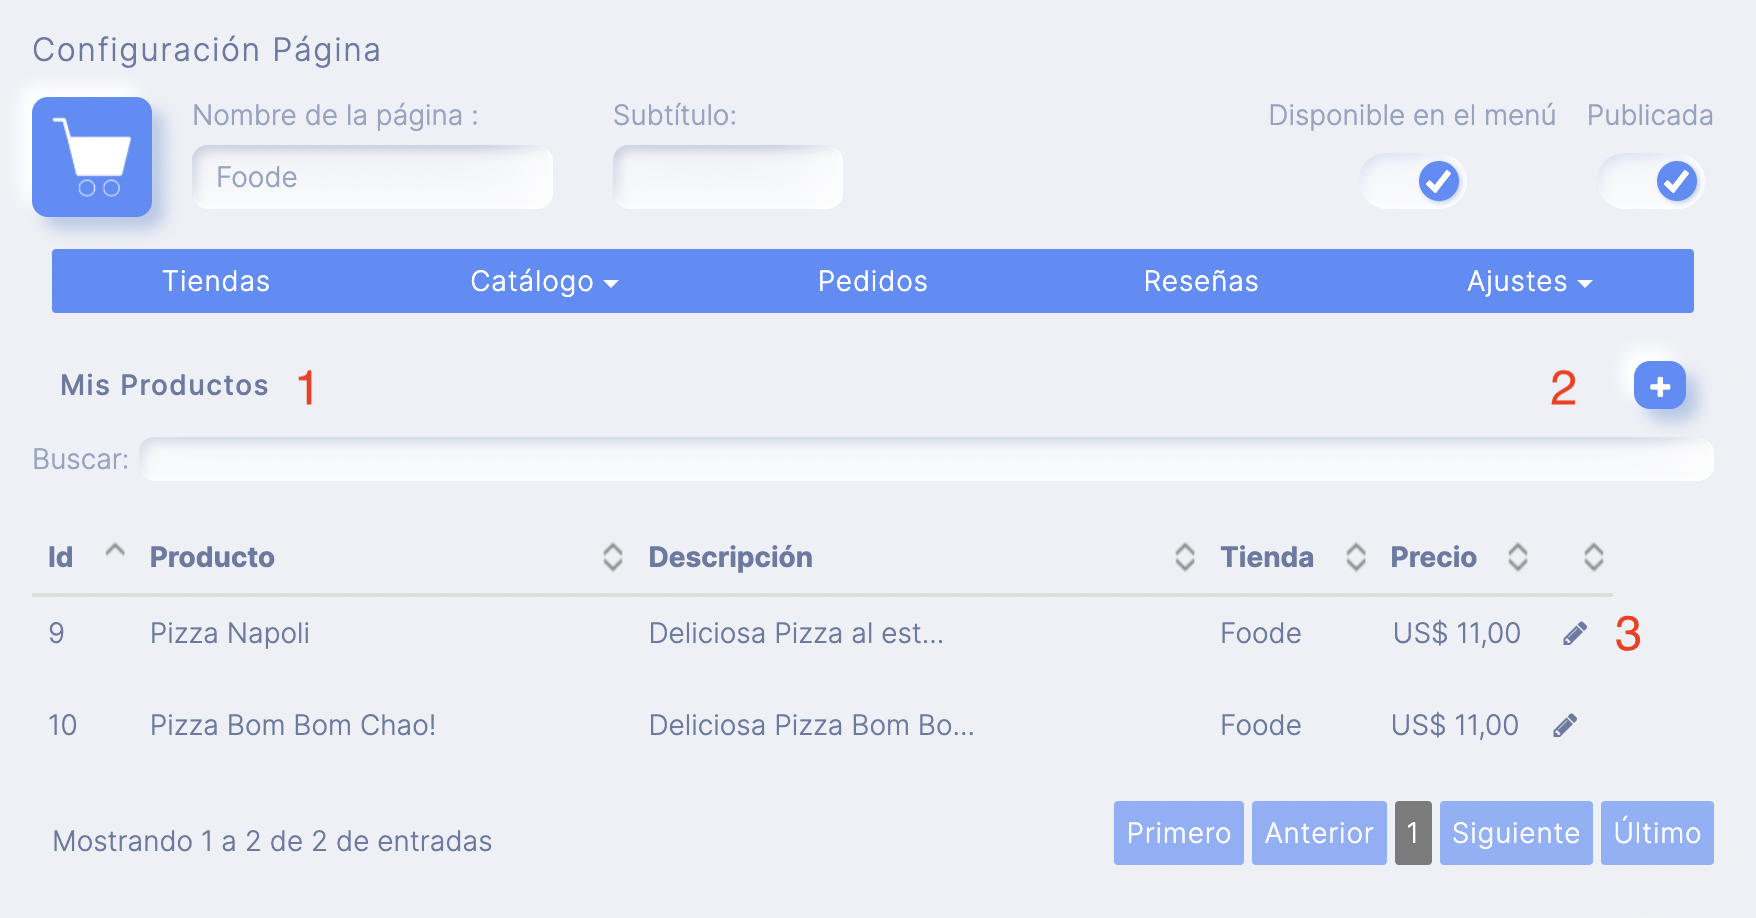This screenshot has height=918, width=1756.
Task: Sort by Producto column arrows
Action: pos(613,557)
